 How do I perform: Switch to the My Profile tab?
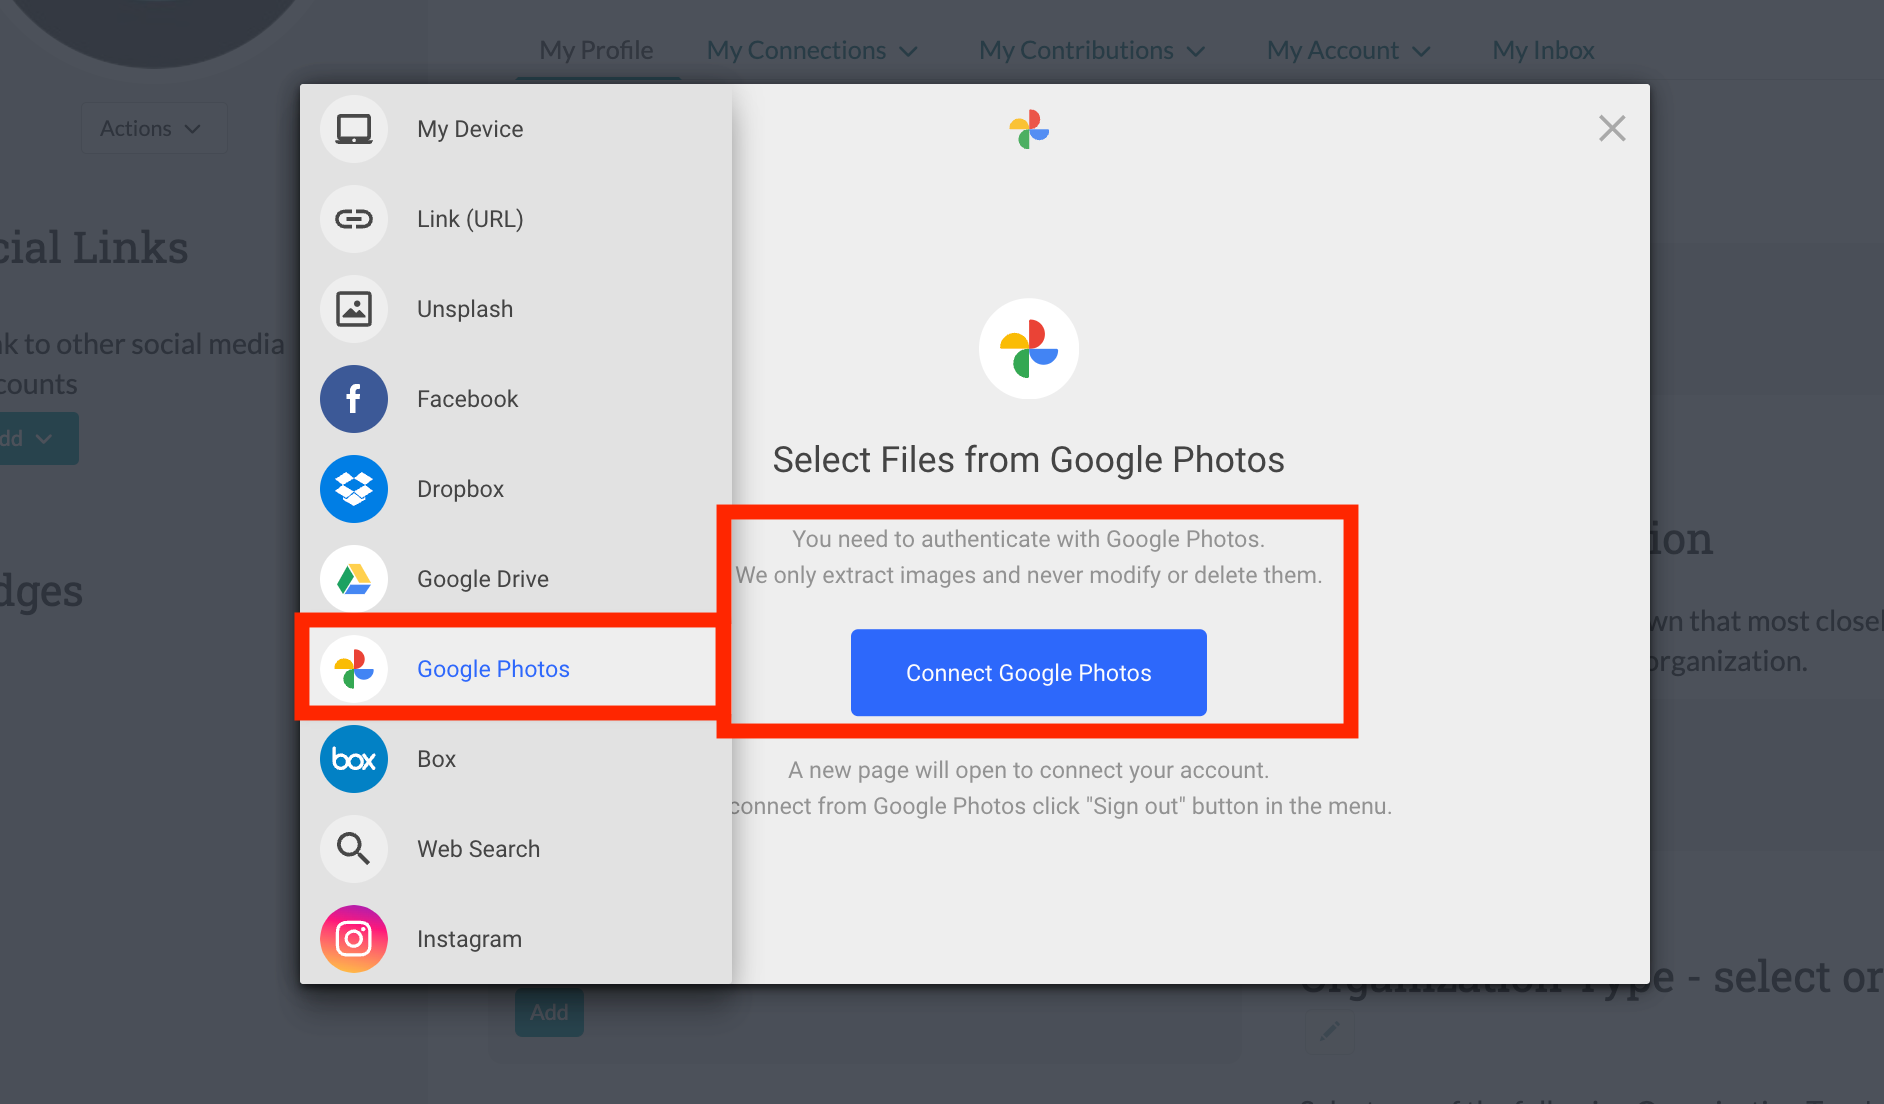click(595, 49)
